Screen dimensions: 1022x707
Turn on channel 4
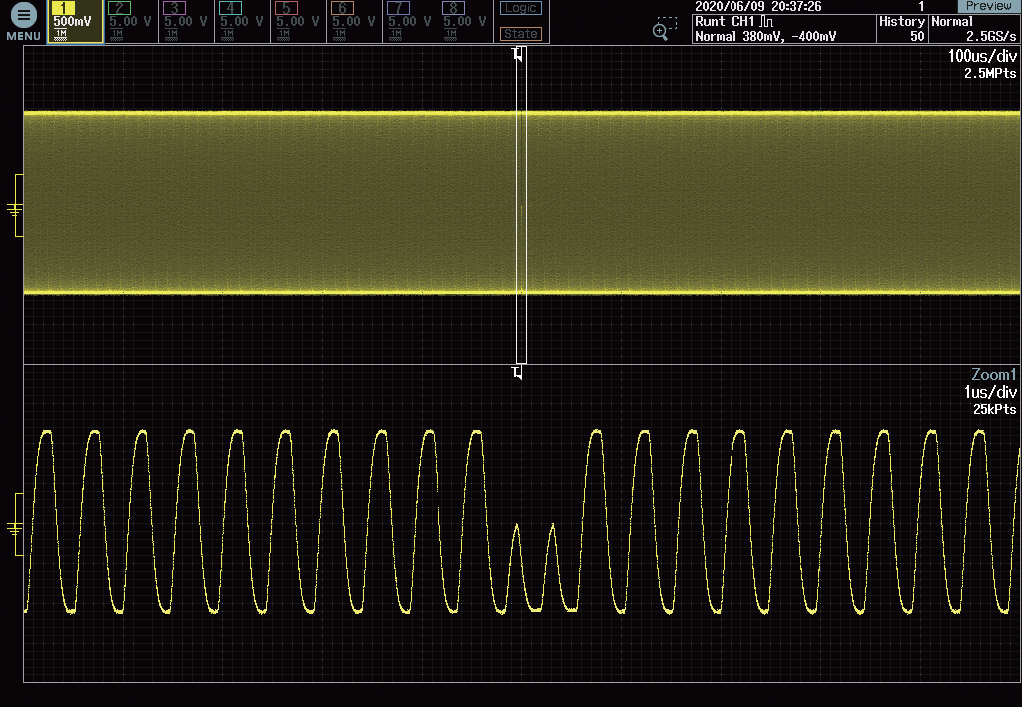(x=242, y=22)
